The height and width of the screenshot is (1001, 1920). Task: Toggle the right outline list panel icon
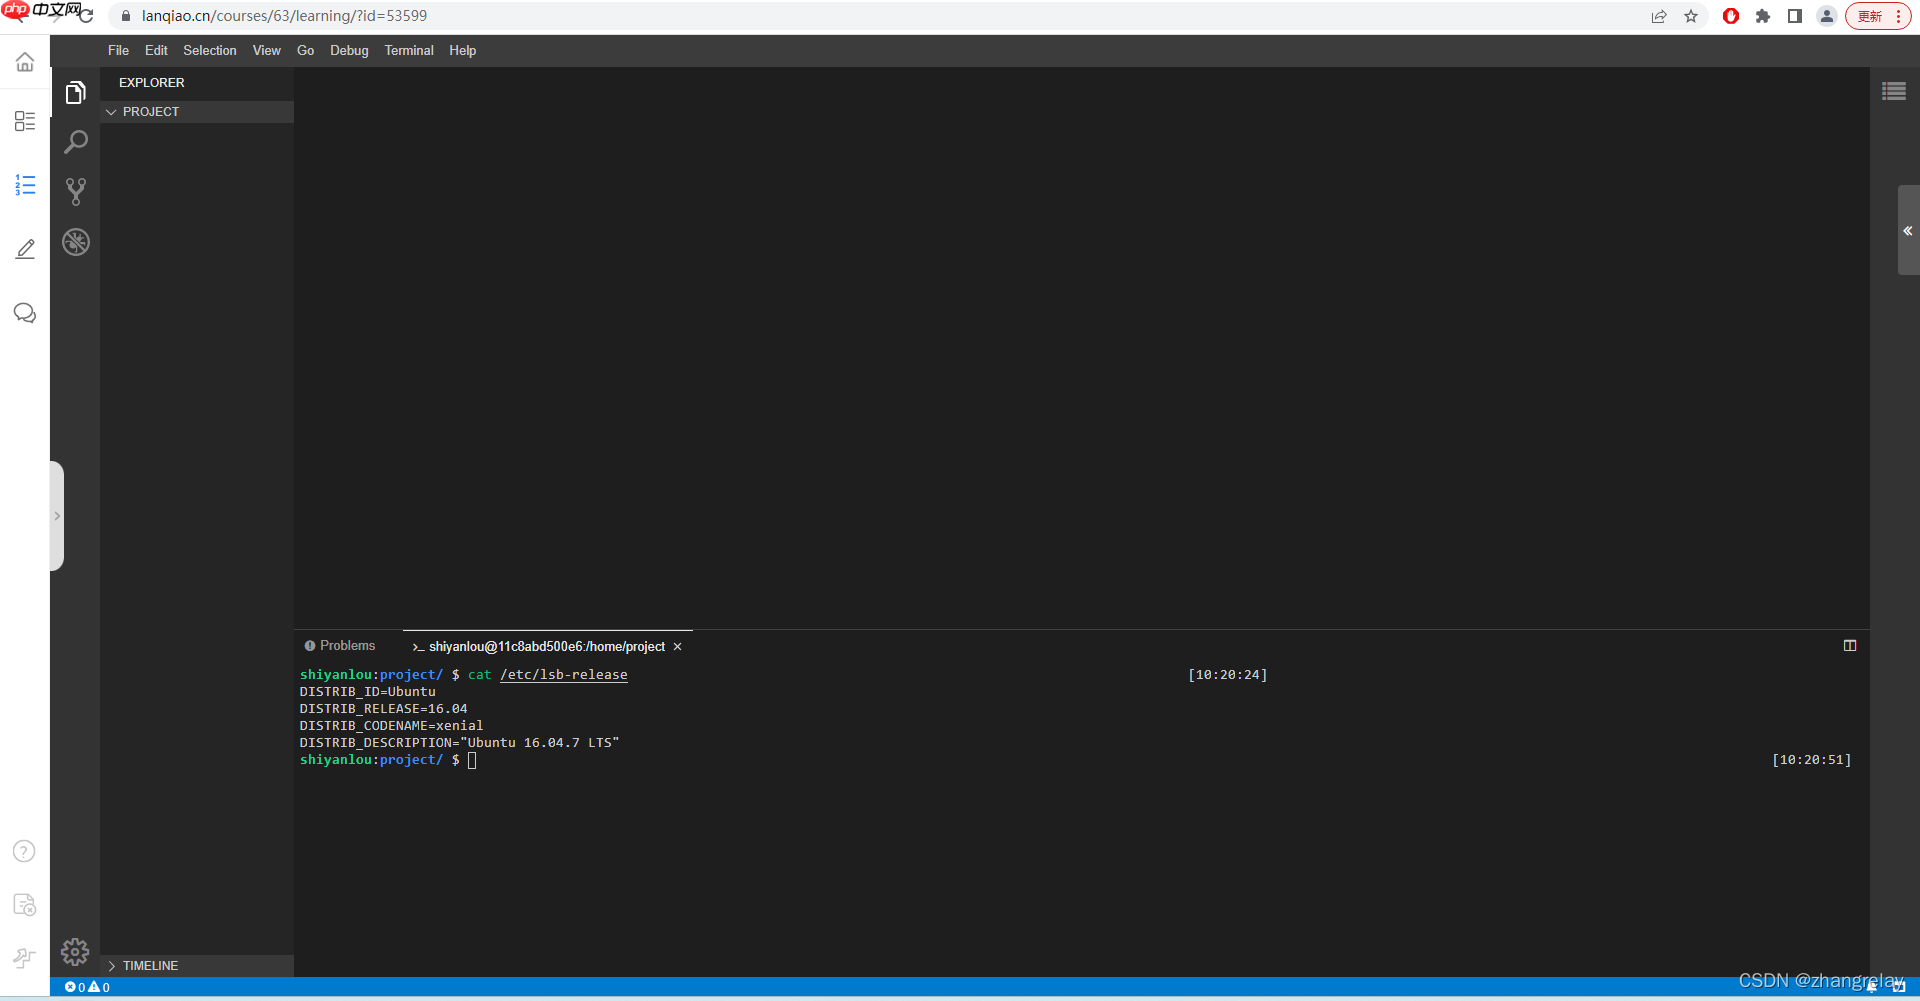tap(1893, 91)
